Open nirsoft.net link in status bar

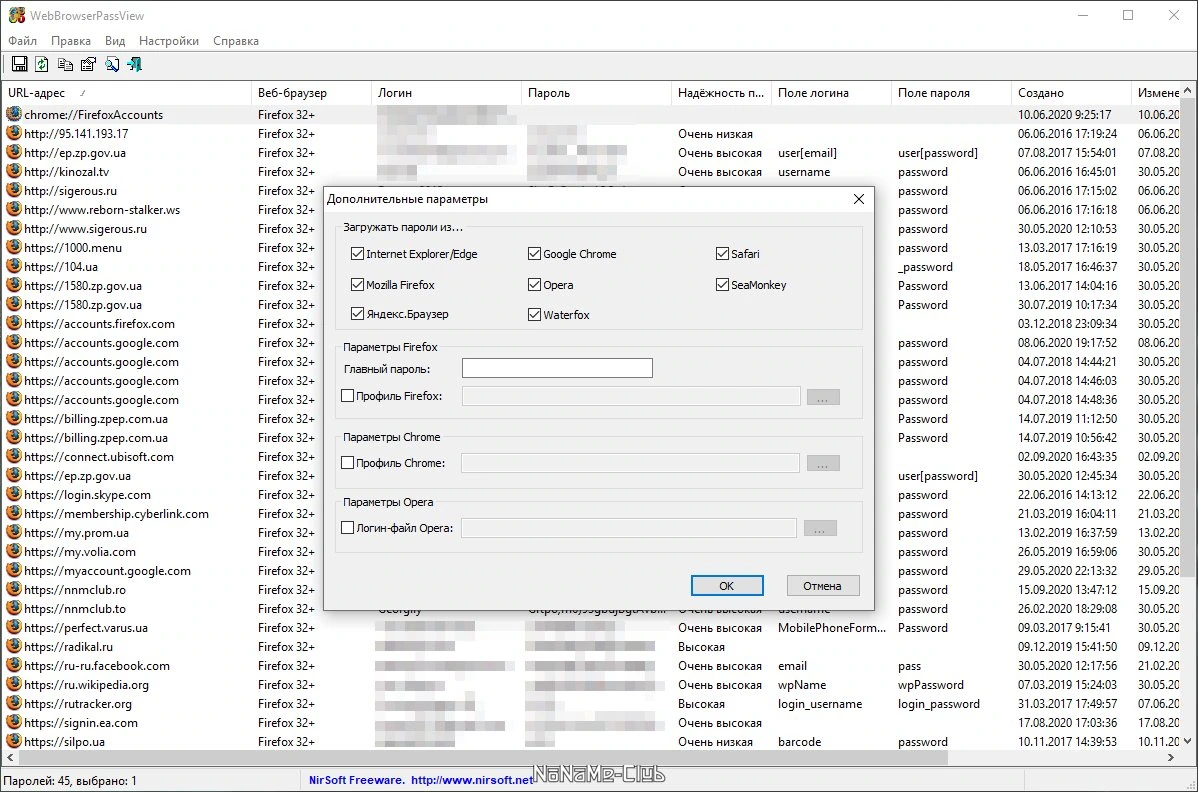472,780
